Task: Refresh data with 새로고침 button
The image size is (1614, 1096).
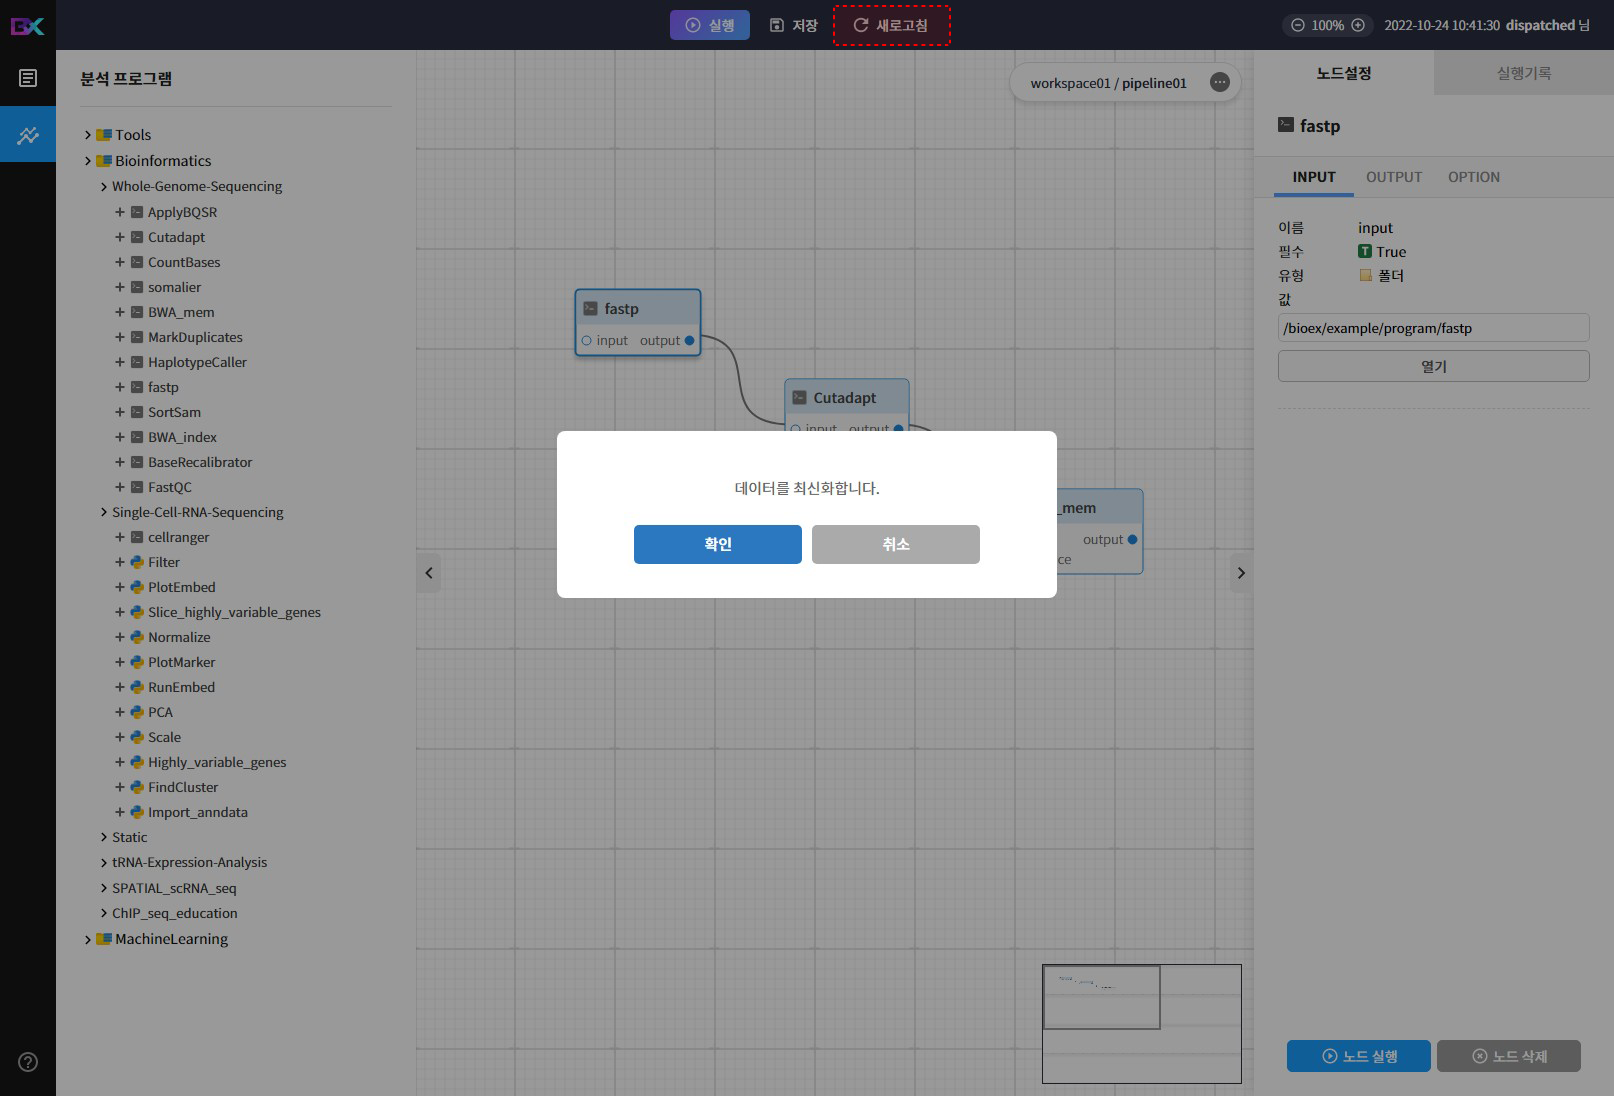Action: click(x=891, y=25)
